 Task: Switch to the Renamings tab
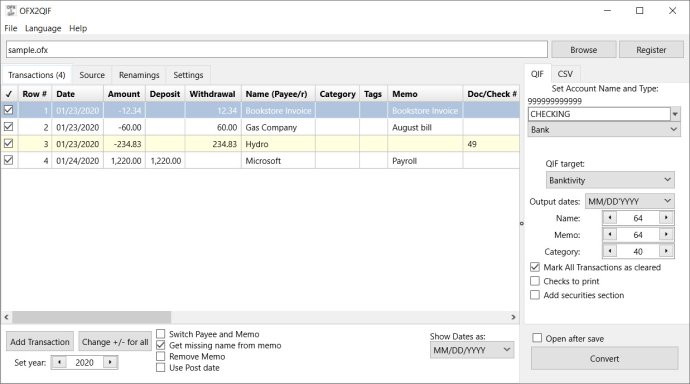(x=139, y=75)
